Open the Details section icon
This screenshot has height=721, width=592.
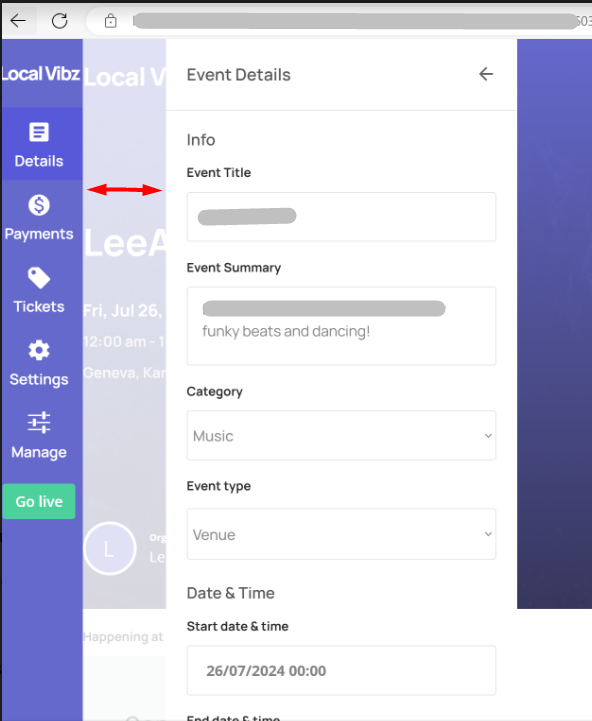[39, 132]
